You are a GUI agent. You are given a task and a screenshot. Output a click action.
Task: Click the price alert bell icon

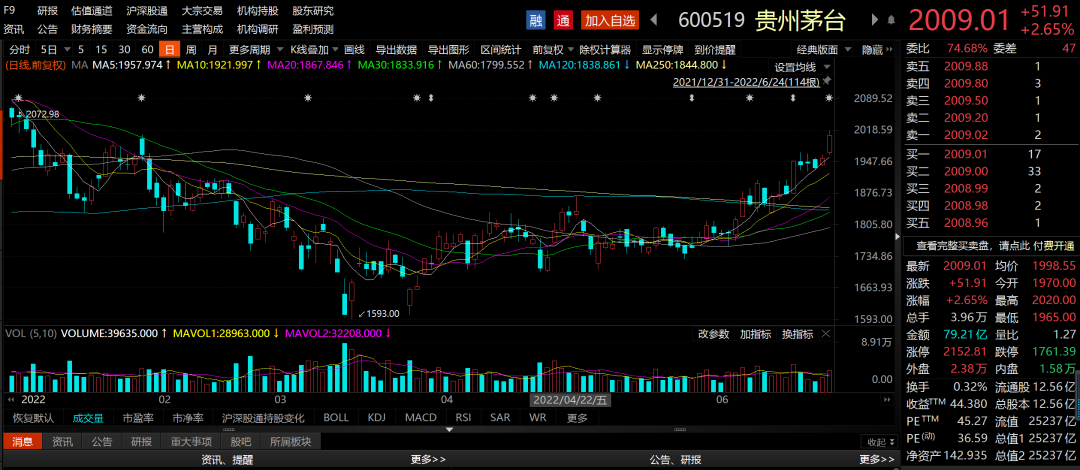pyautogui.click(x=891, y=21)
